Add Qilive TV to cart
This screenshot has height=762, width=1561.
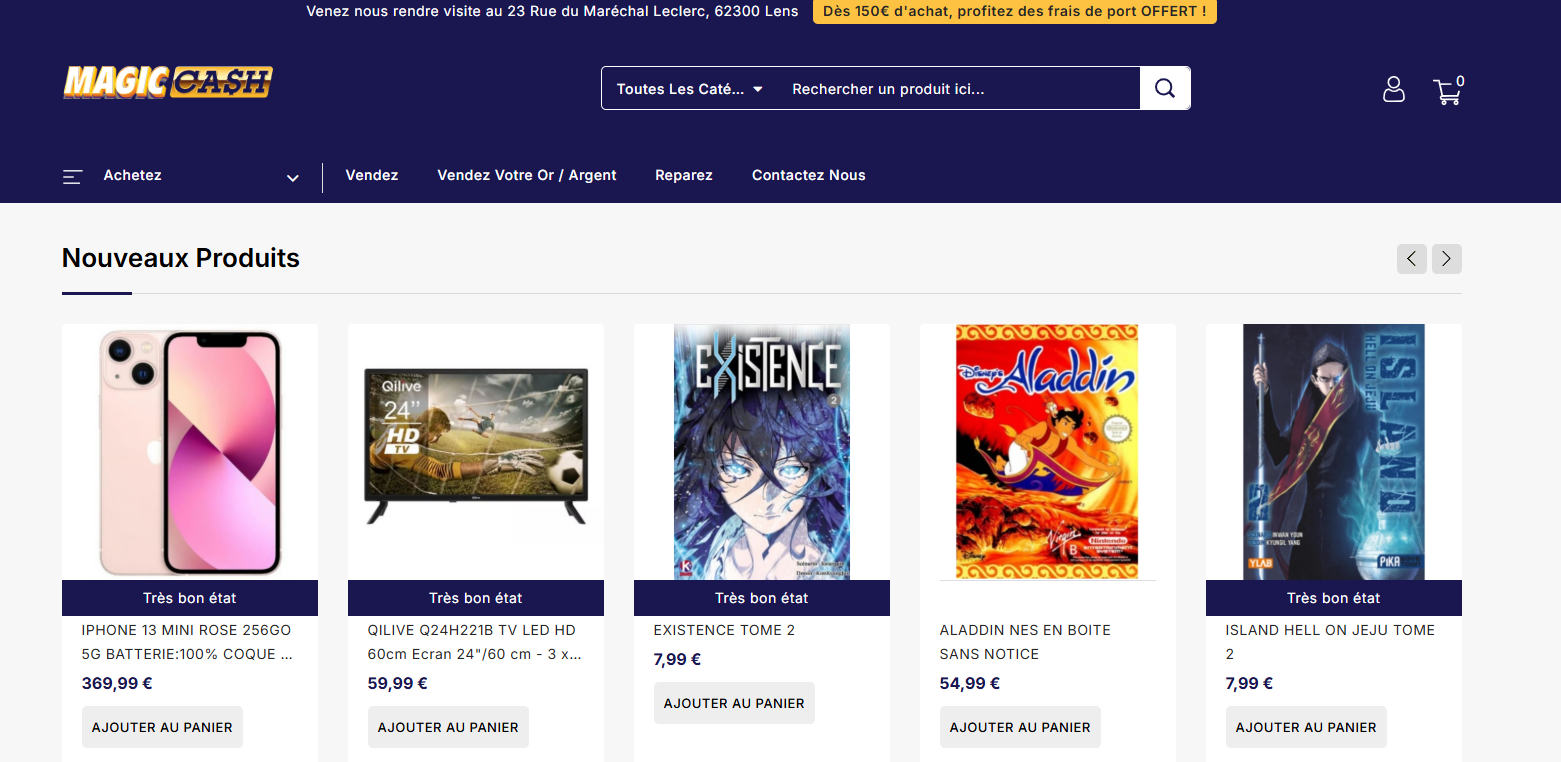448,727
